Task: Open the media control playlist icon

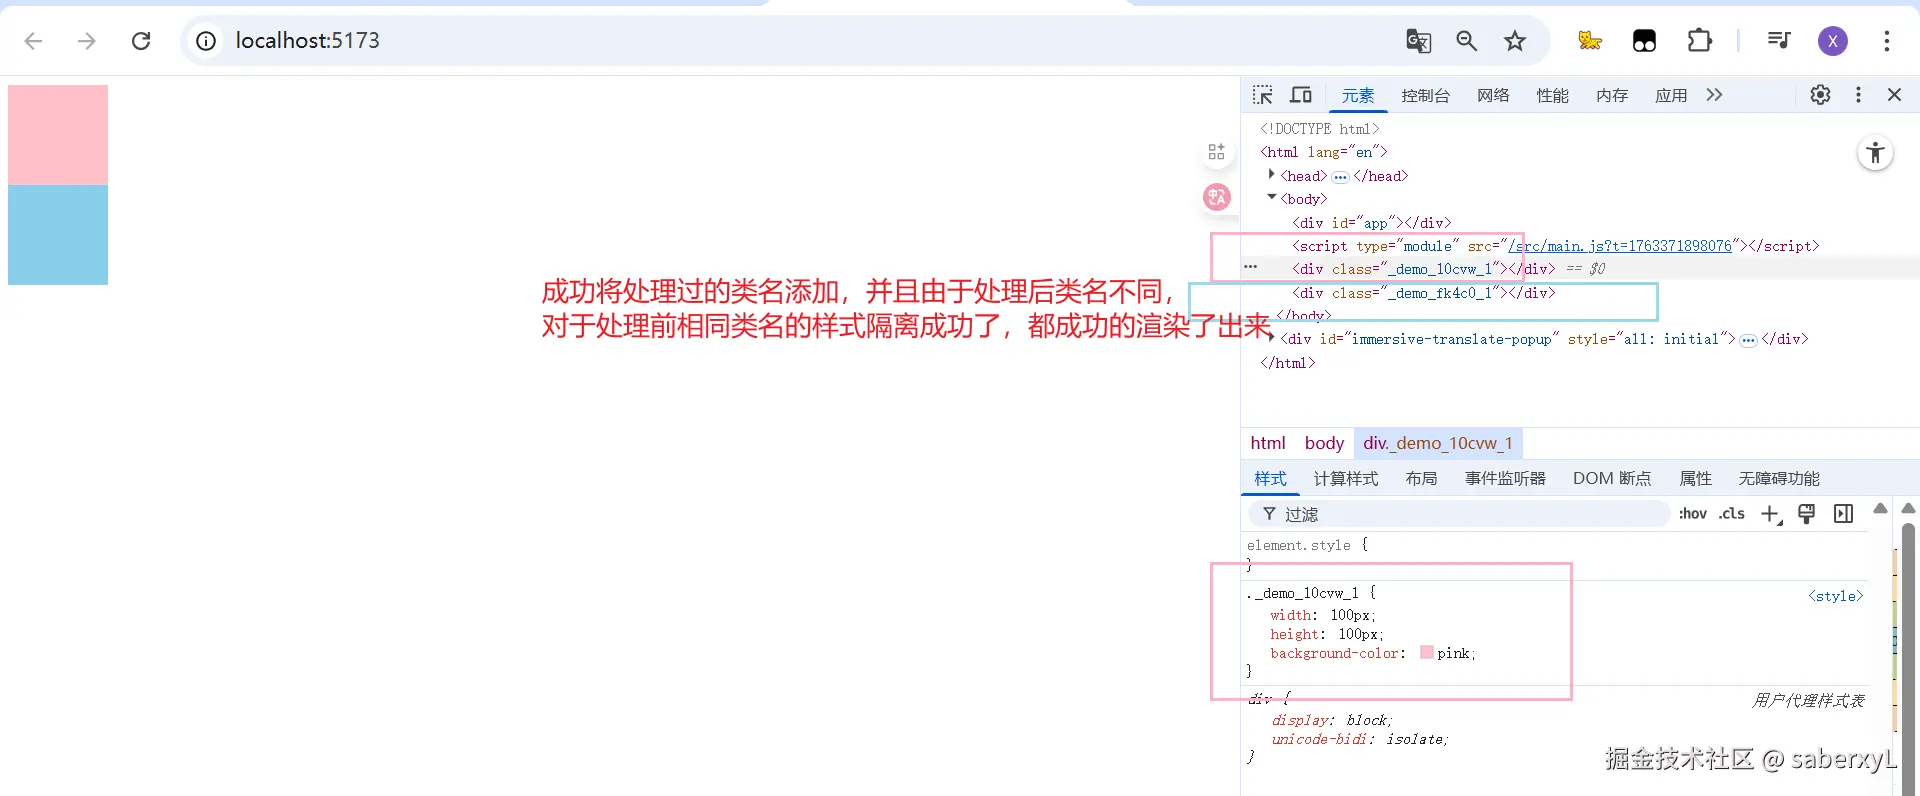Action: pyautogui.click(x=1779, y=41)
